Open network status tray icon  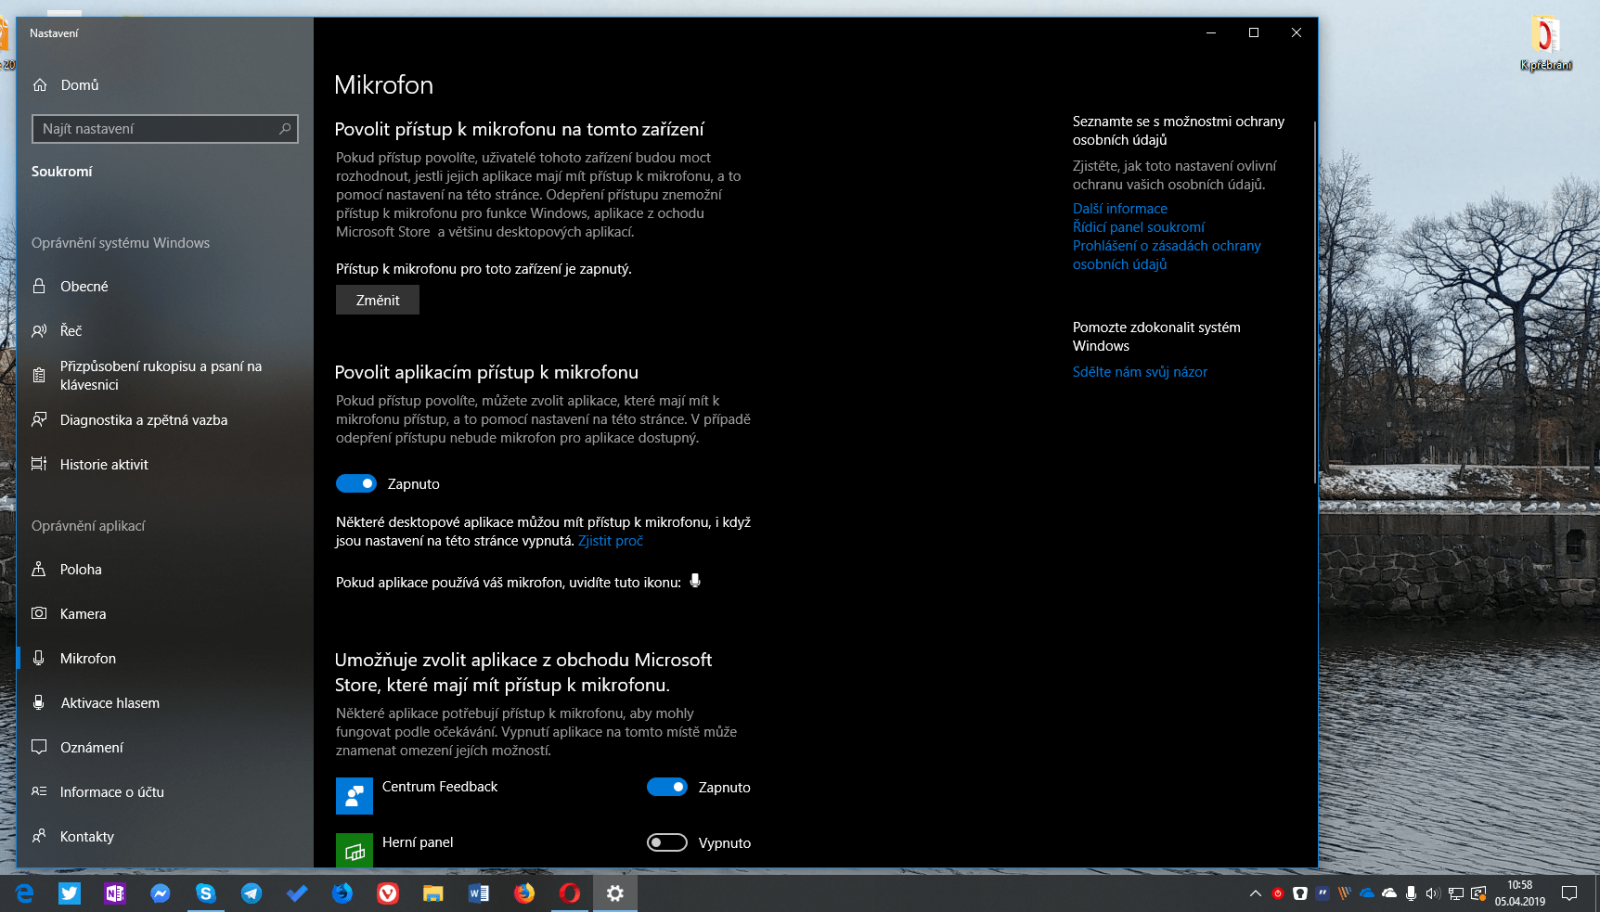coord(1456,893)
